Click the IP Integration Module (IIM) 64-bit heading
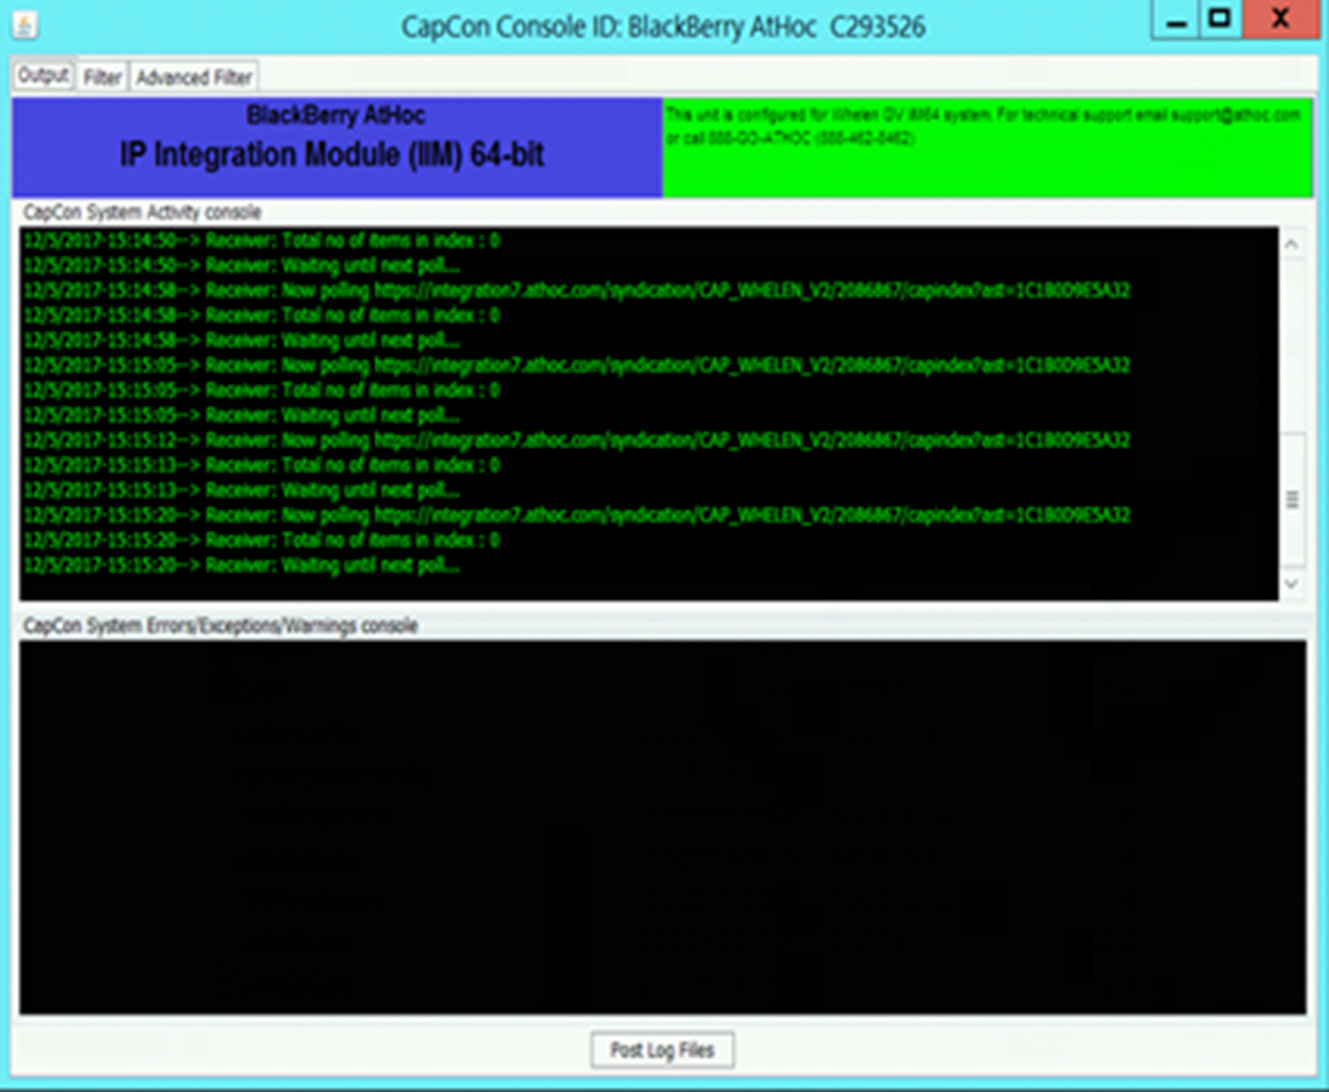Screen dimensions: 1329x1092 pos(332,155)
